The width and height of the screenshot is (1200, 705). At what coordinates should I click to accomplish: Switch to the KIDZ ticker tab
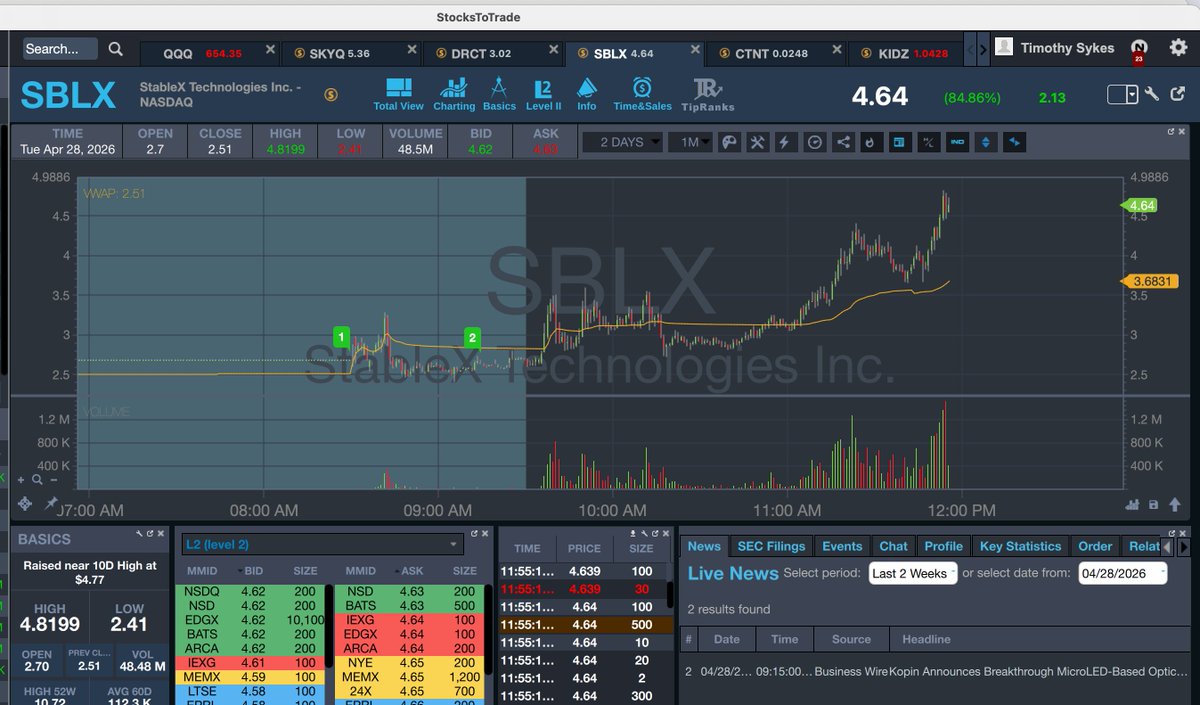(905, 53)
